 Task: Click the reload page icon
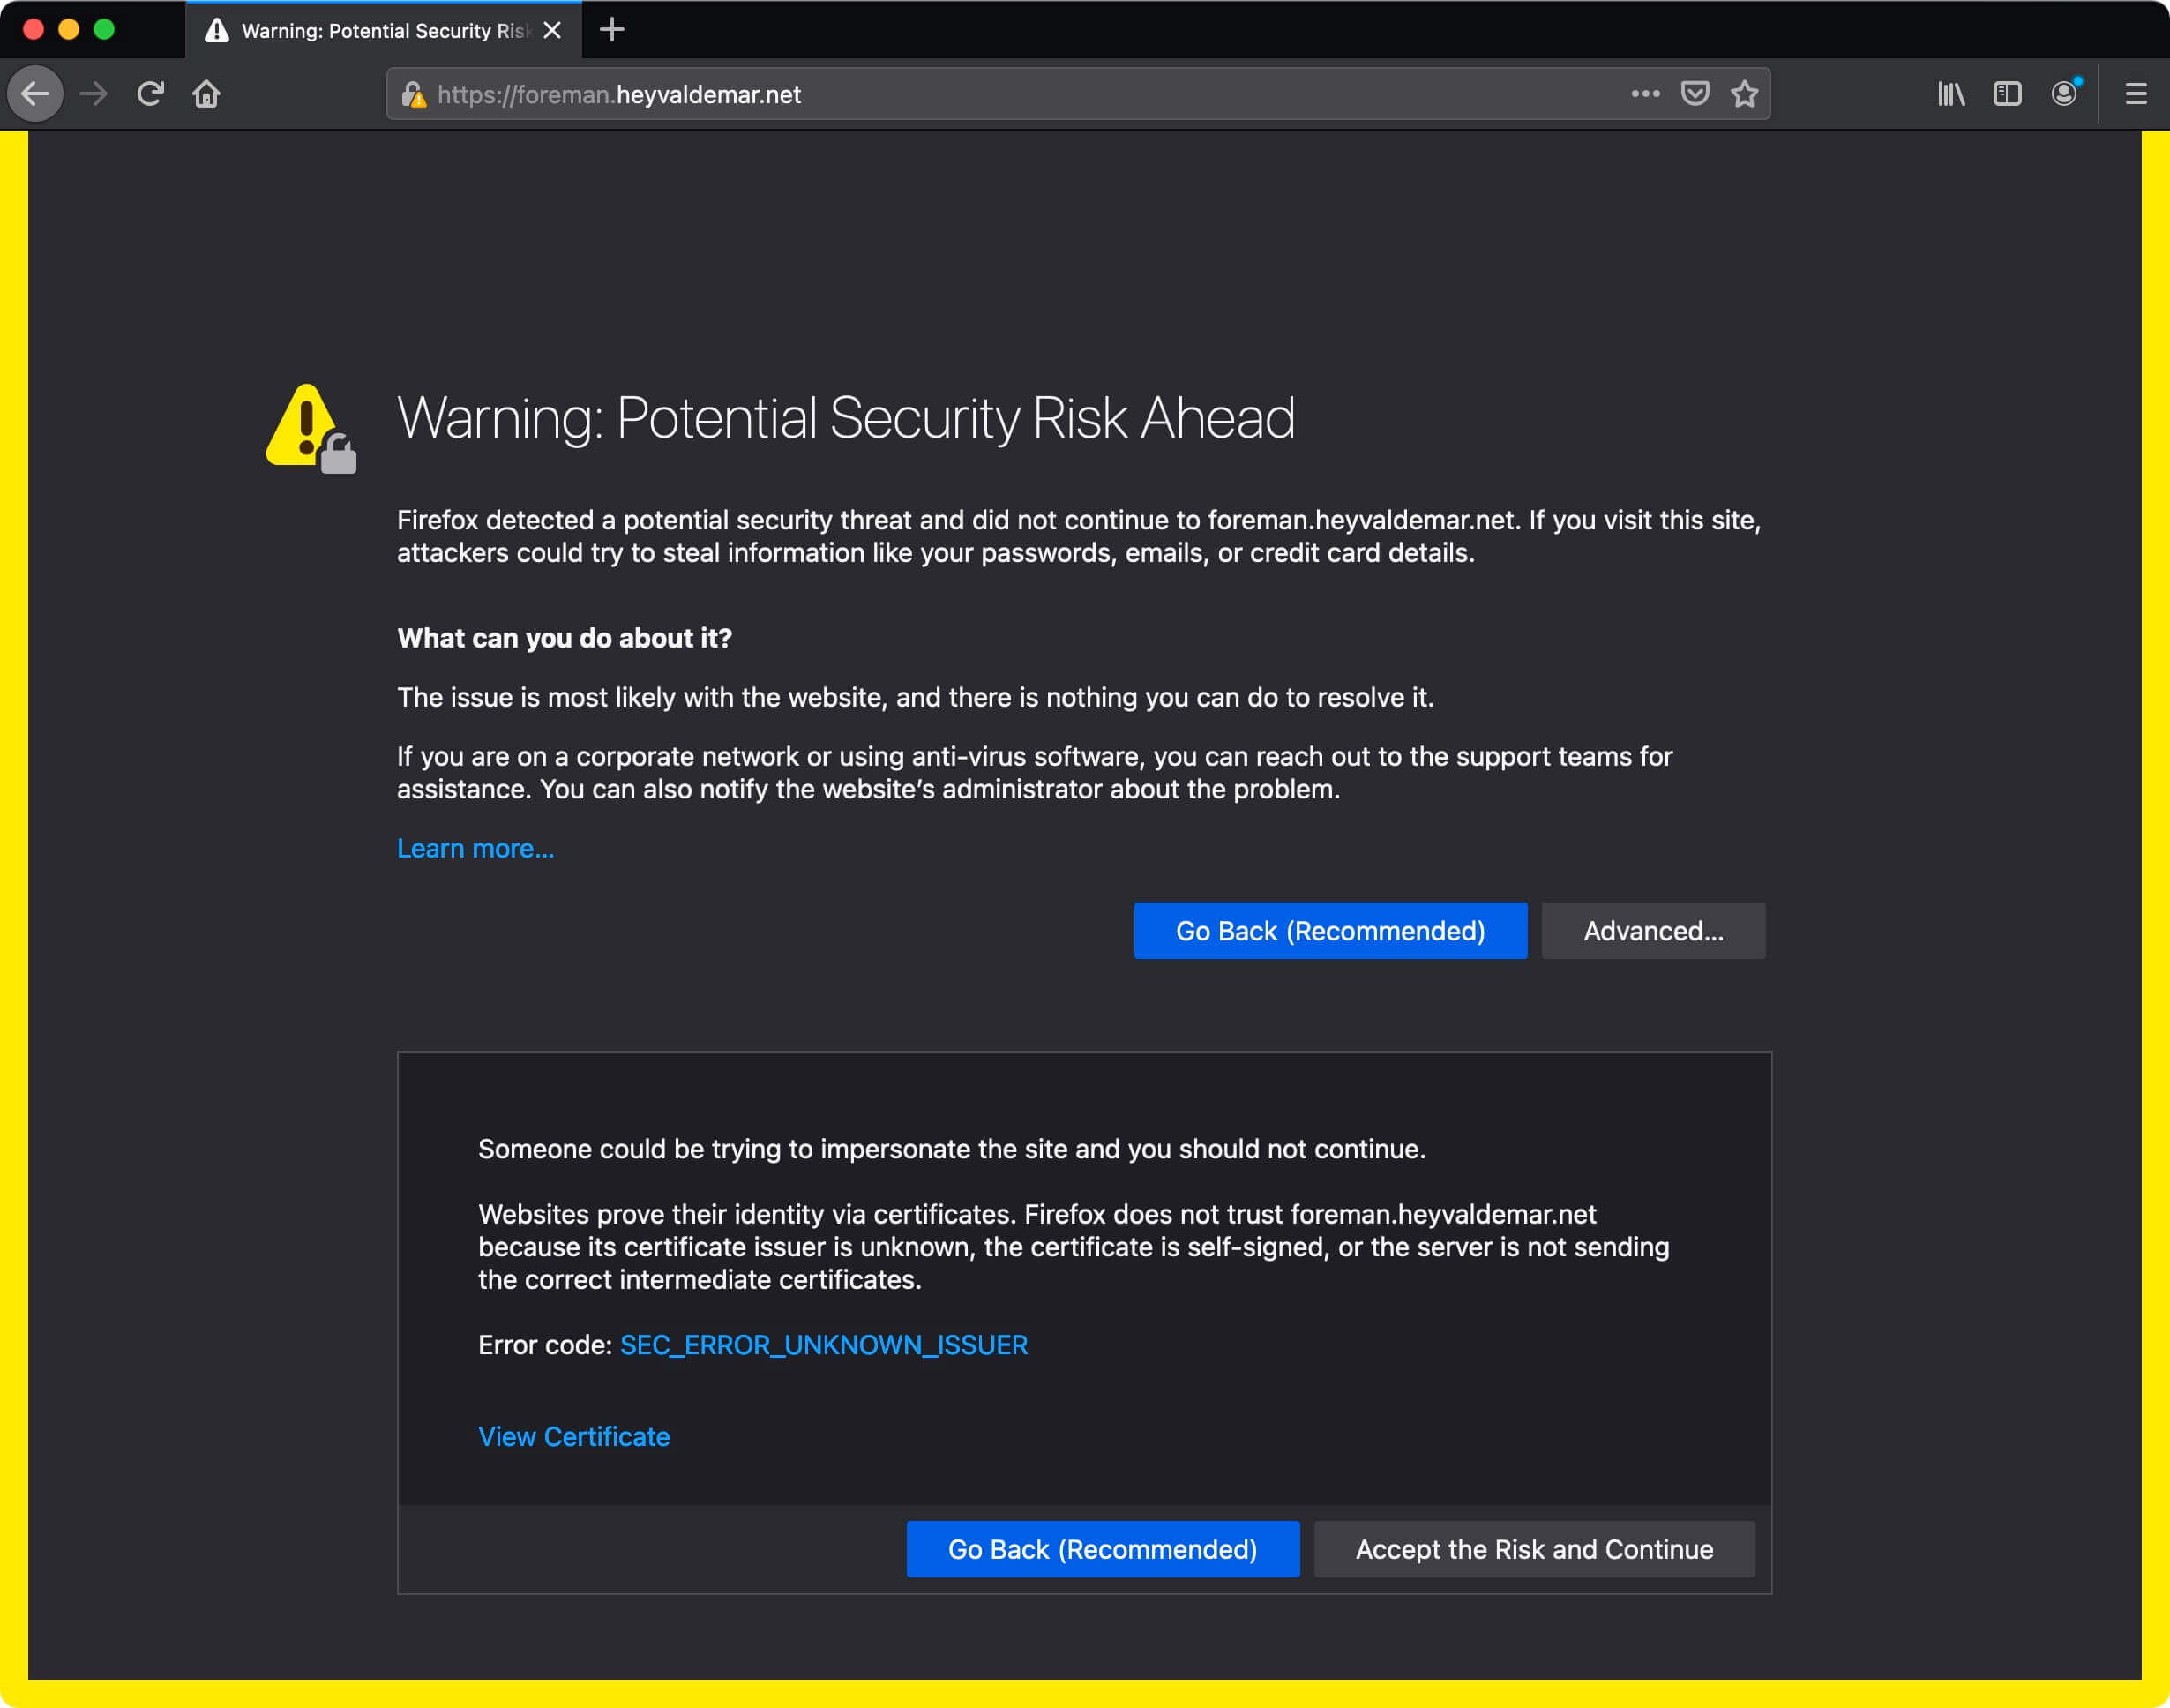152,94
